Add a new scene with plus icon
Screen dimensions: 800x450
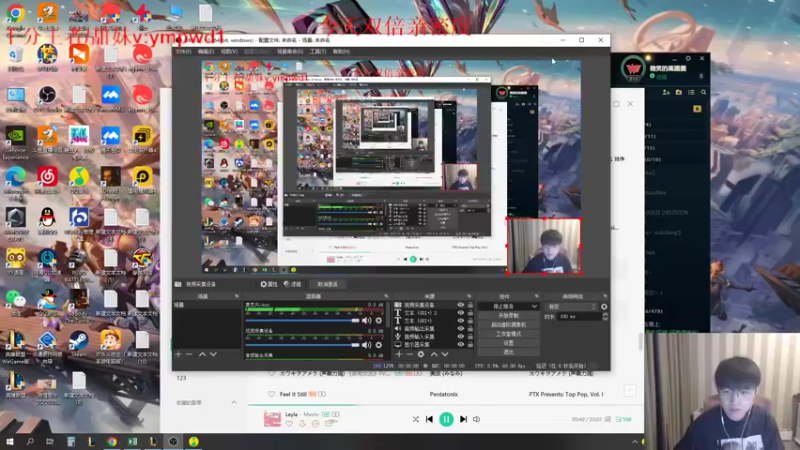click(x=178, y=354)
